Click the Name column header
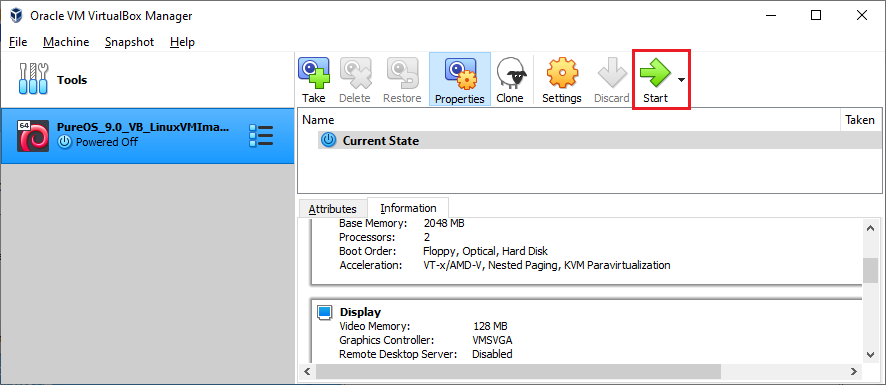Viewport: 886px width, 385px height. (569, 120)
